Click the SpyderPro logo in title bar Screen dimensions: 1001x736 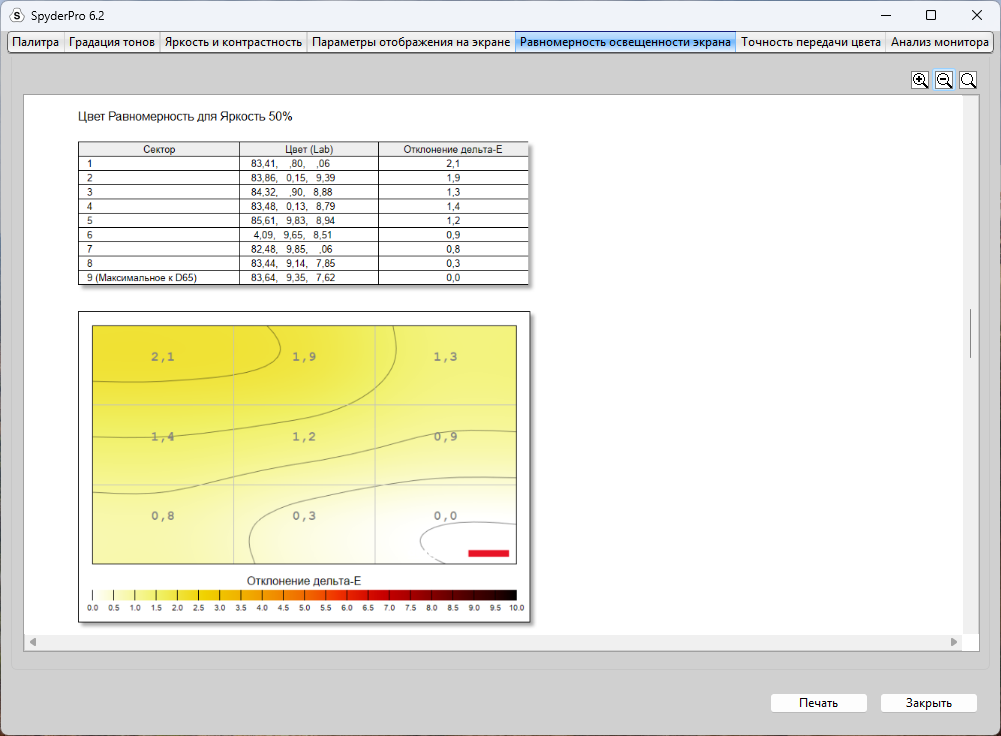click(17, 15)
